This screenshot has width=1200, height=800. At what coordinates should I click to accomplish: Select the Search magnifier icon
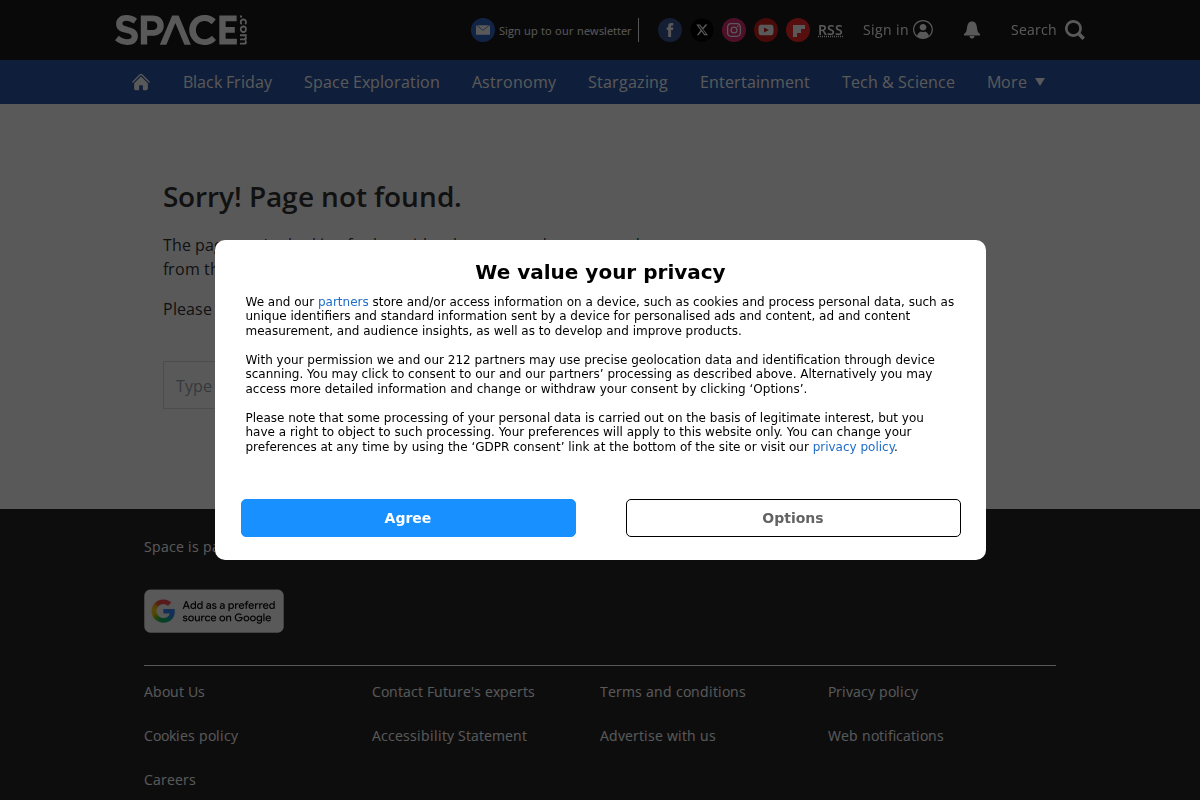click(1076, 30)
